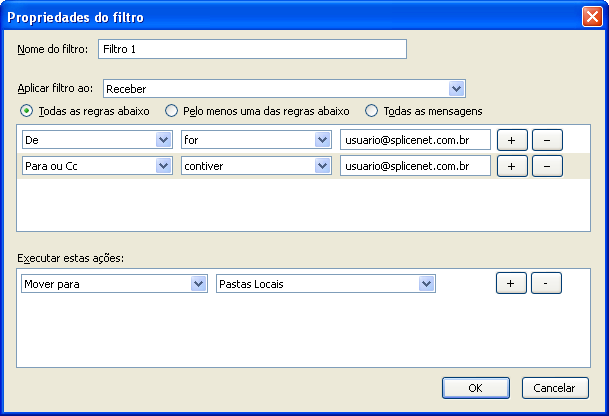Click the Cancelar button

pyautogui.click(x=555, y=388)
